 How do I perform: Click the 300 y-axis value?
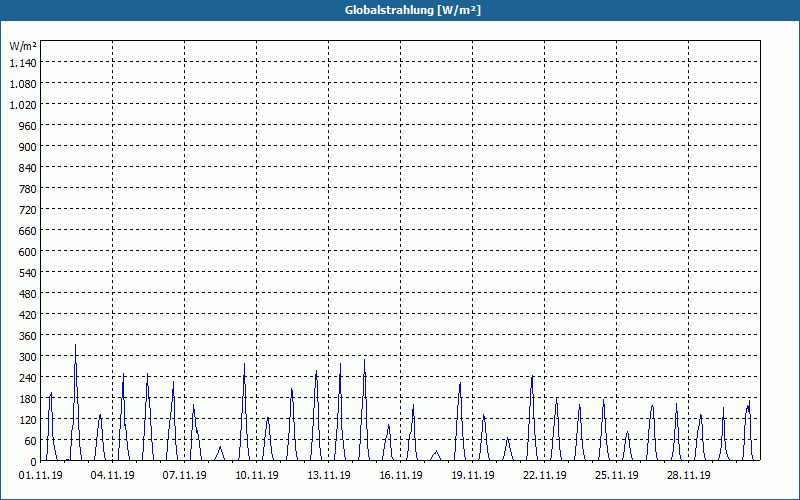tap(28, 357)
